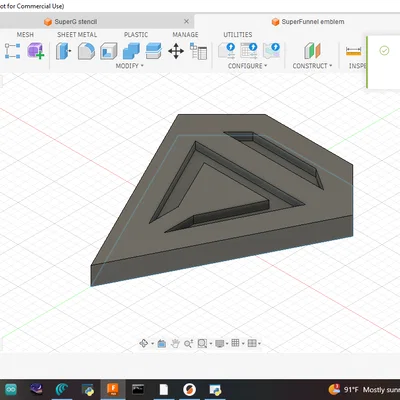The image size is (400, 400).
Task: Activate the Pan hand tool
Action: coord(175,343)
